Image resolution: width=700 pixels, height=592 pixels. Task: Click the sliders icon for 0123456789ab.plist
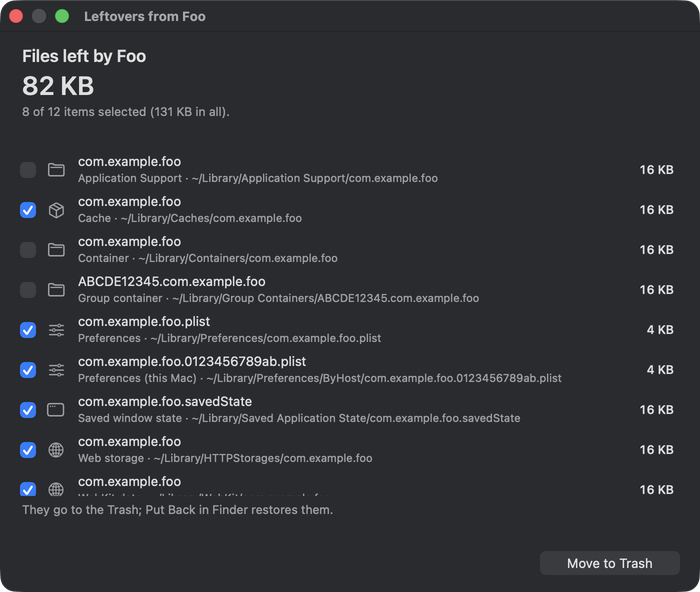56,370
